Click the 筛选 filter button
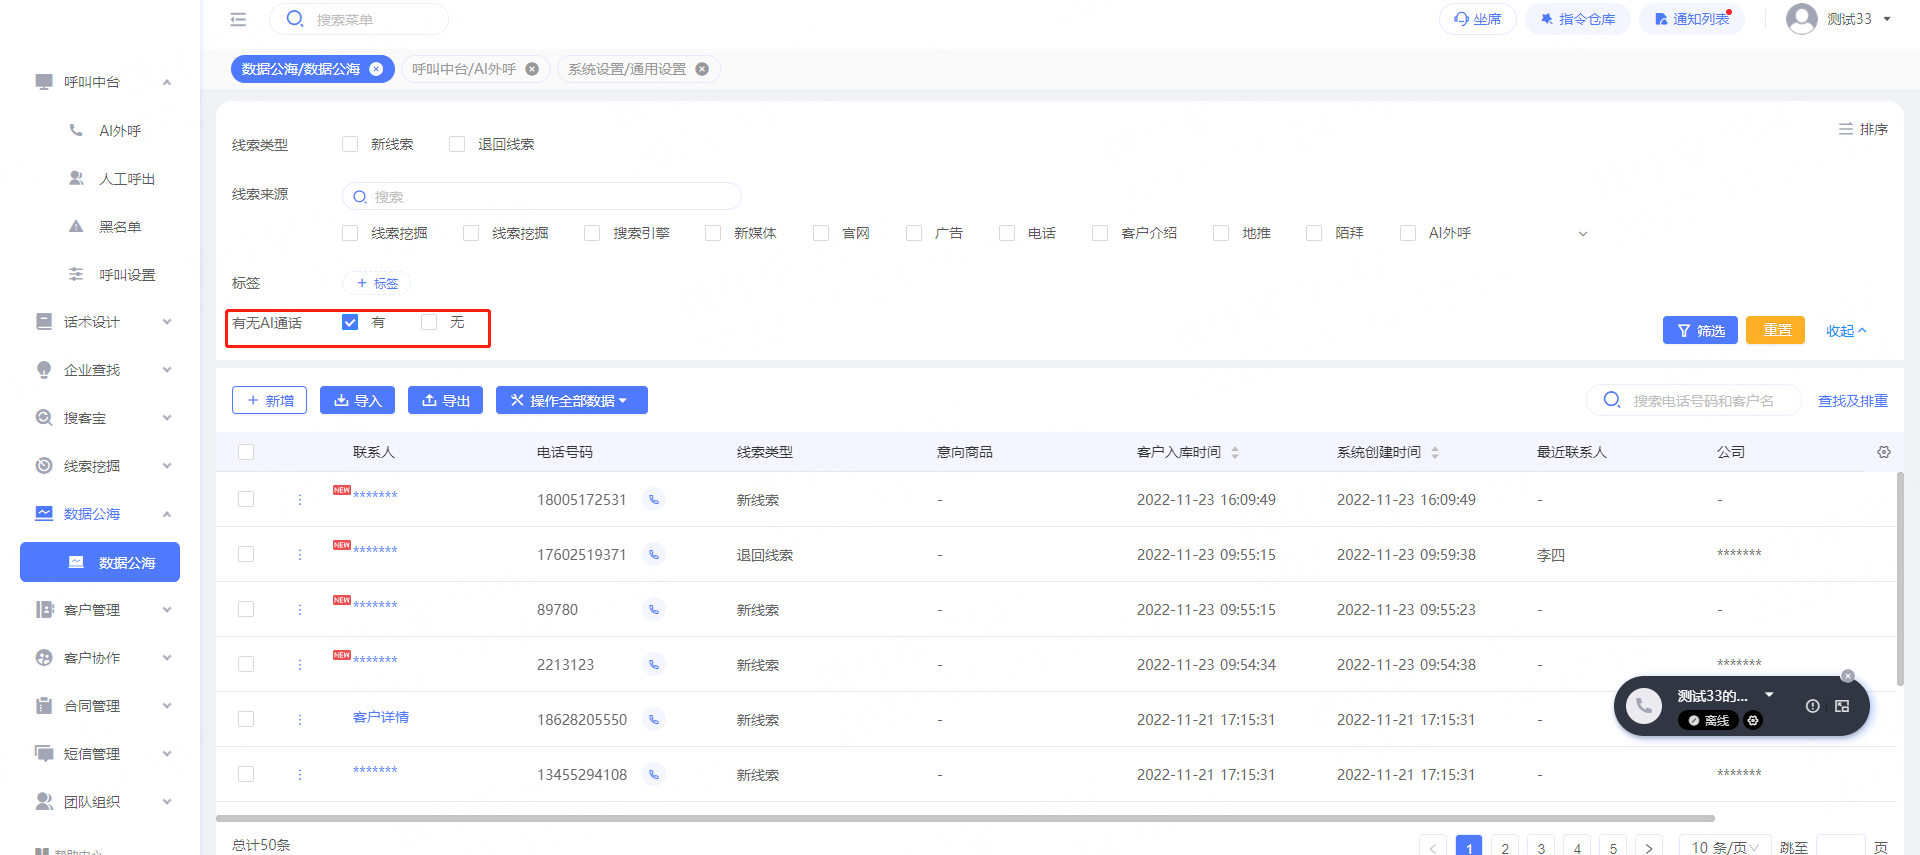Viewport: 1920px width, 855px height. (x=1700, y=330)
